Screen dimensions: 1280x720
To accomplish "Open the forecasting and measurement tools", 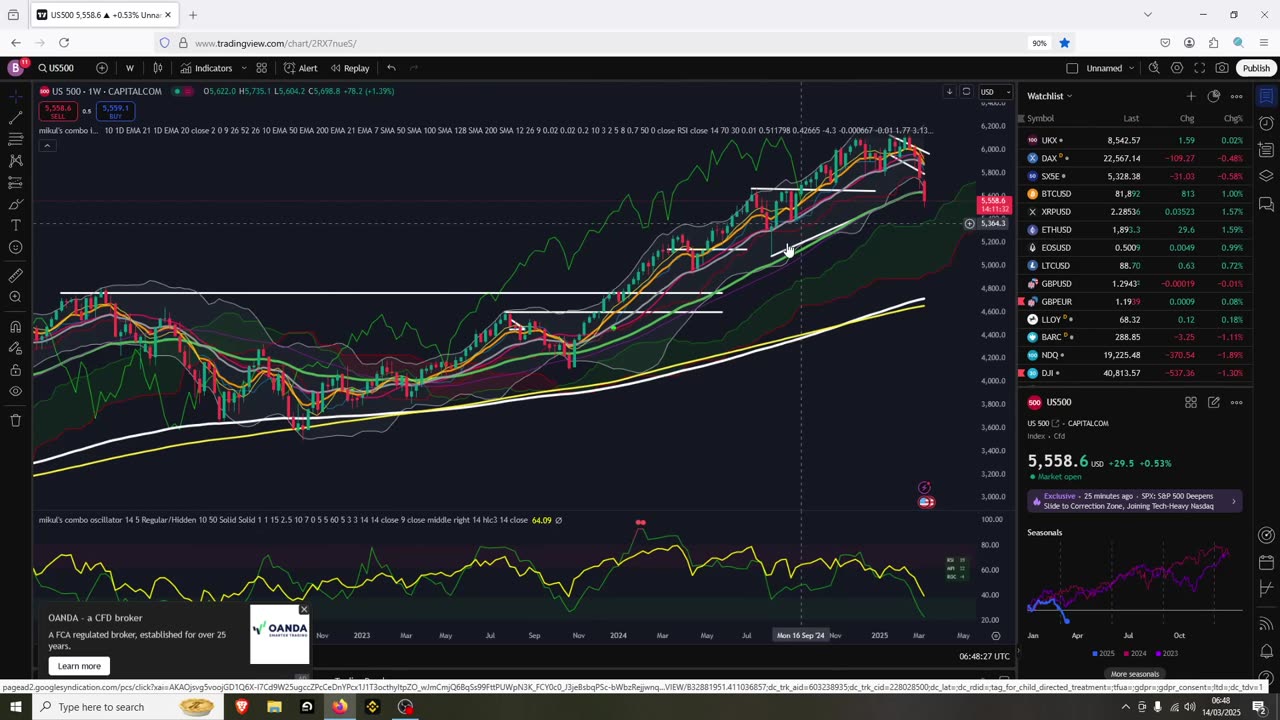I will coord(15,182).
